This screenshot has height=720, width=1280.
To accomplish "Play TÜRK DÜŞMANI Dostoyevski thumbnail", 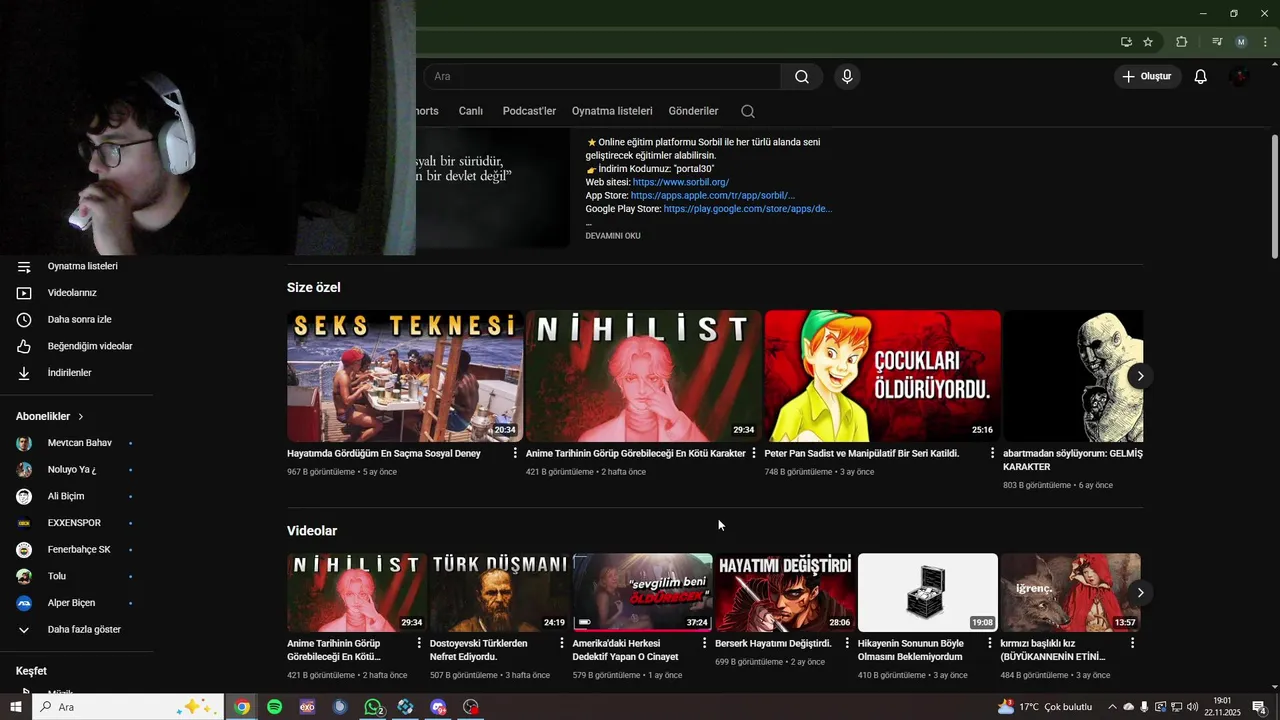I will (x=500, y=593).
